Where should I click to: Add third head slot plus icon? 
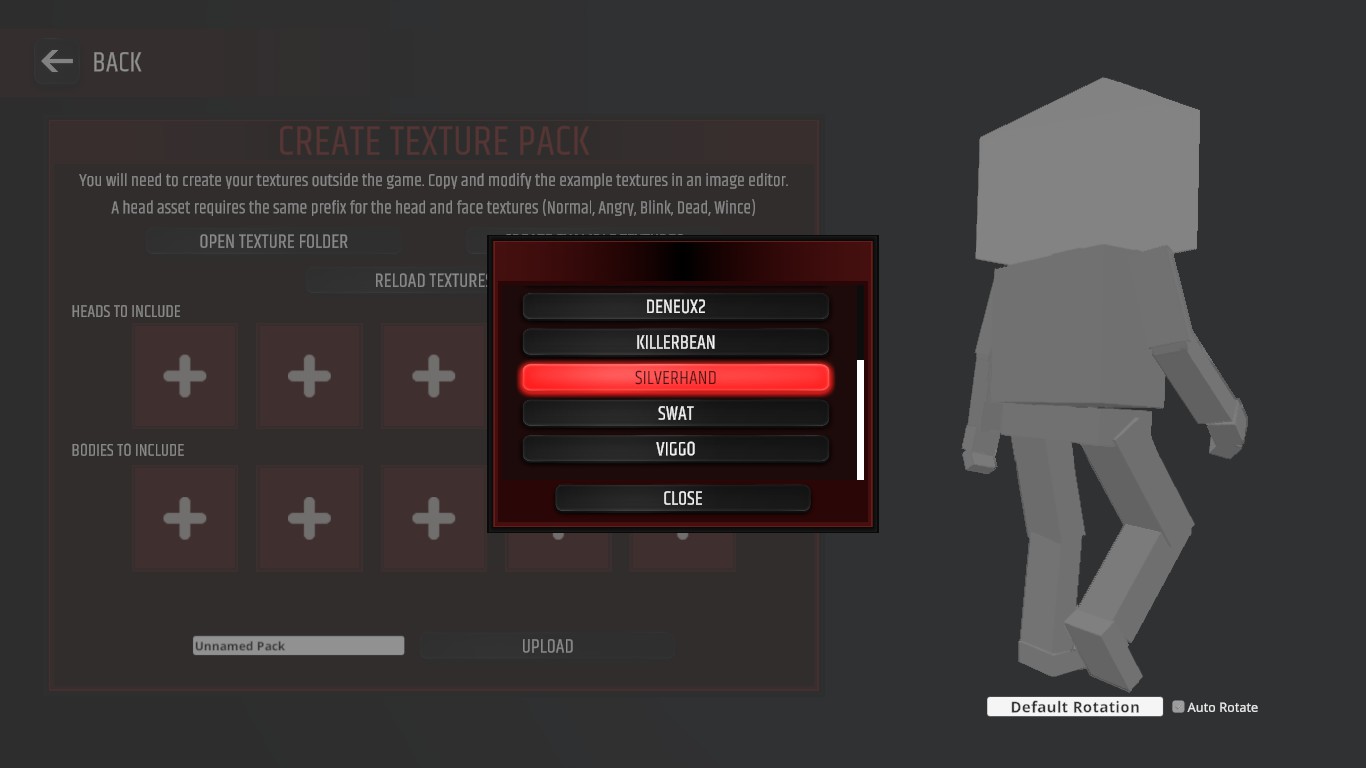(x=433, y=376)
